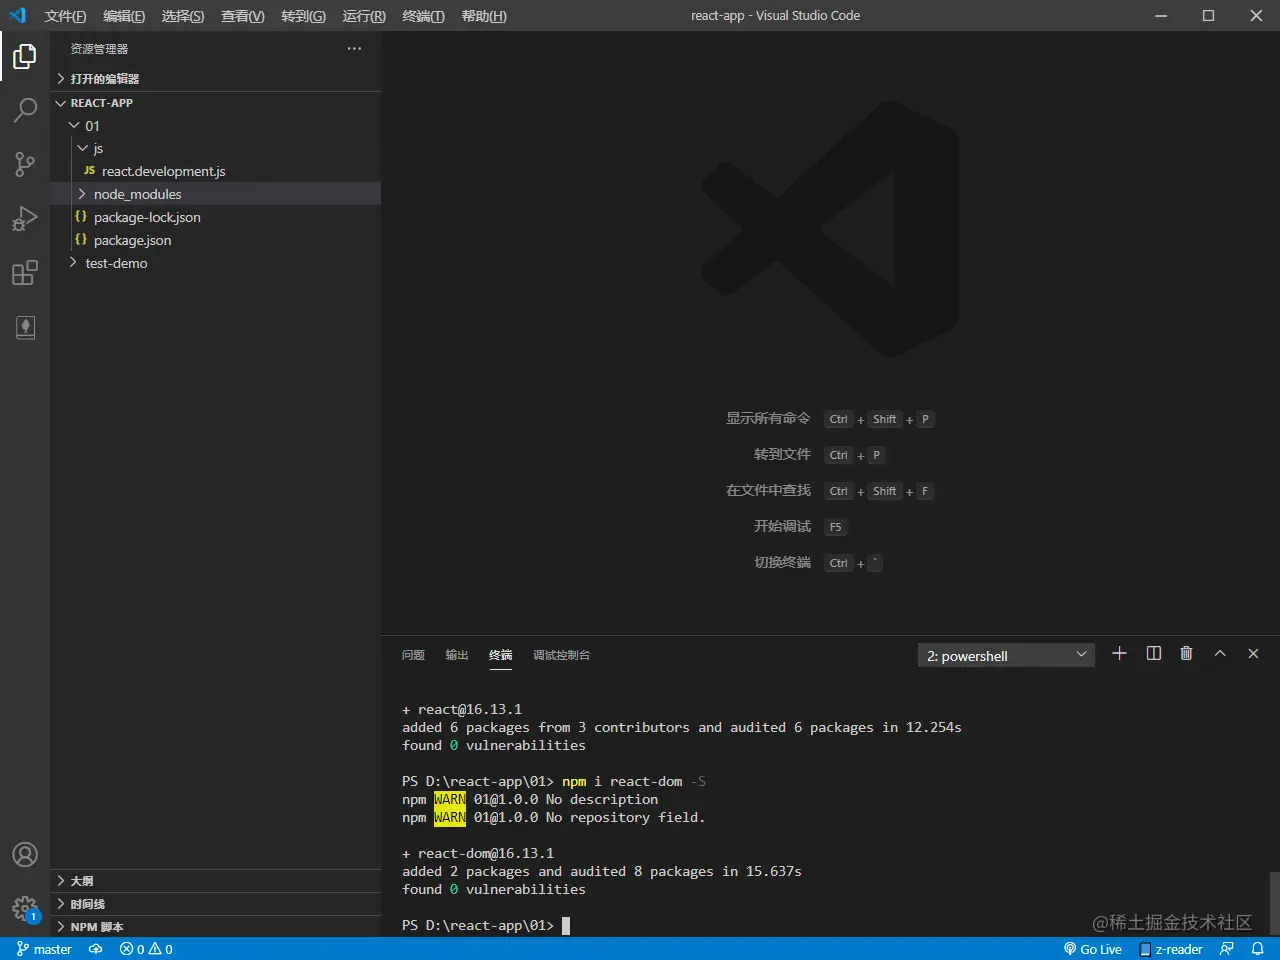The height and width of the screenshot is (960, 1280).
Task: Expand the test-demo folder
Action: pyautogui.click(x=215, y=263)
